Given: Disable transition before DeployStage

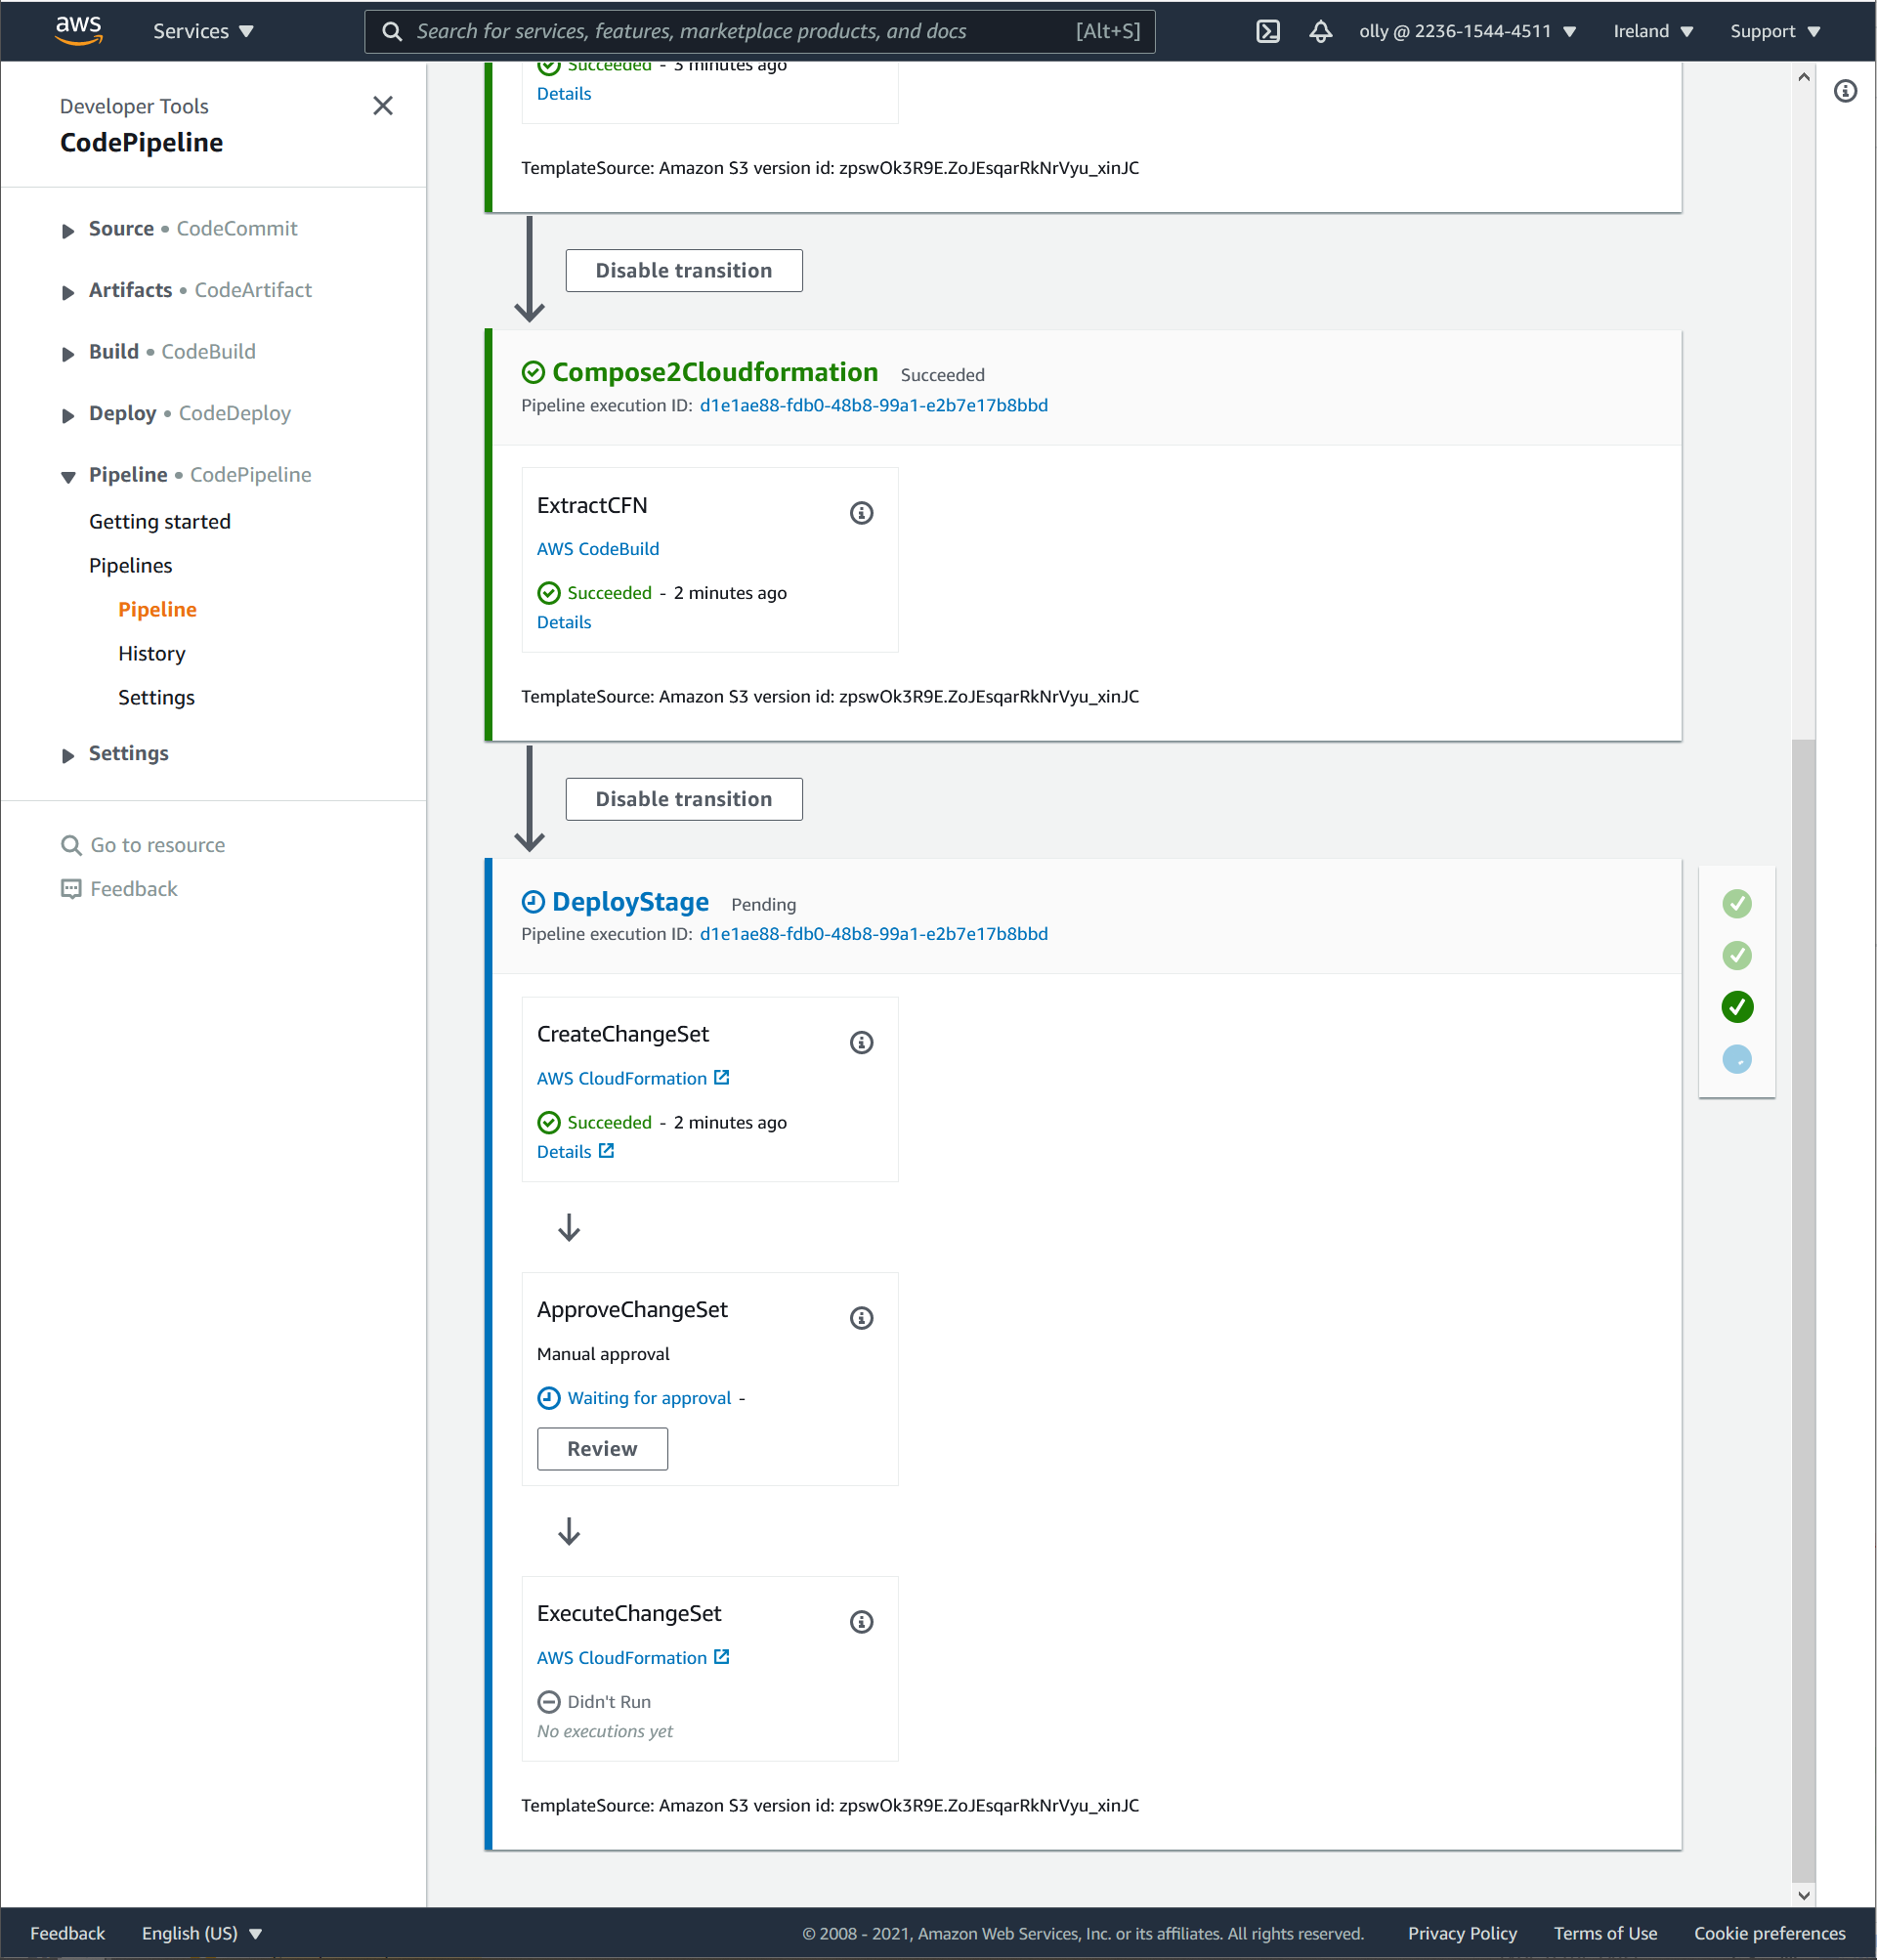Looking at the screenshot, I should [x=683, y=799].
